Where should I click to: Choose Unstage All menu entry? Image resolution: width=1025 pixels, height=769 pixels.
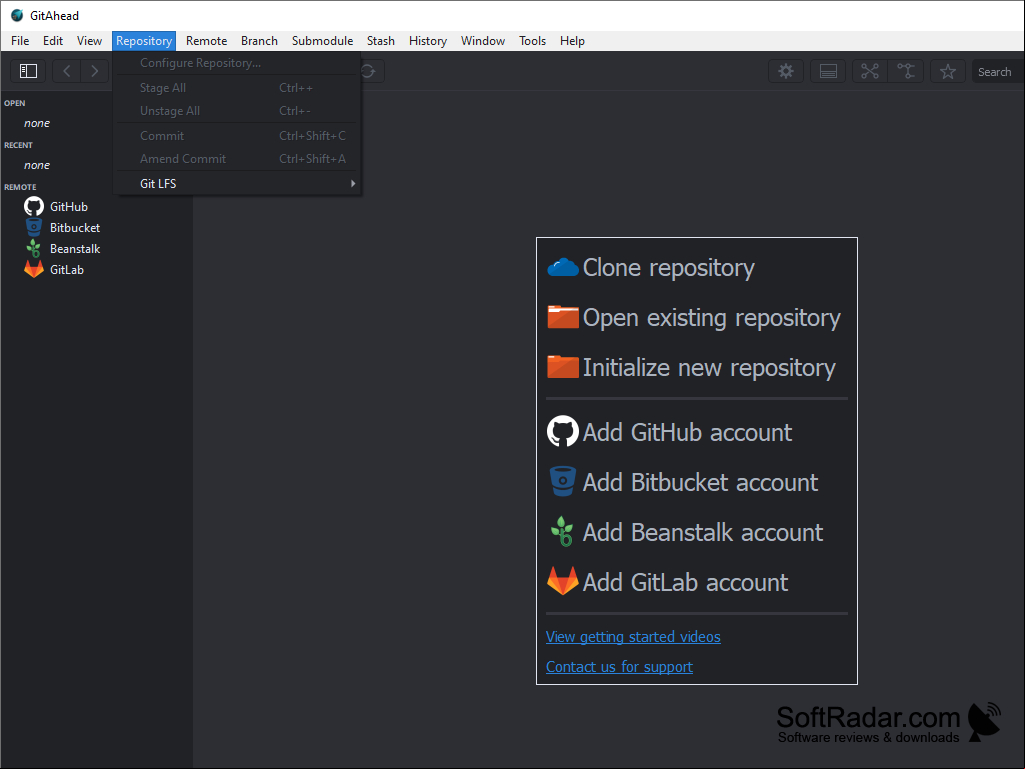click(x=237, y=111)
